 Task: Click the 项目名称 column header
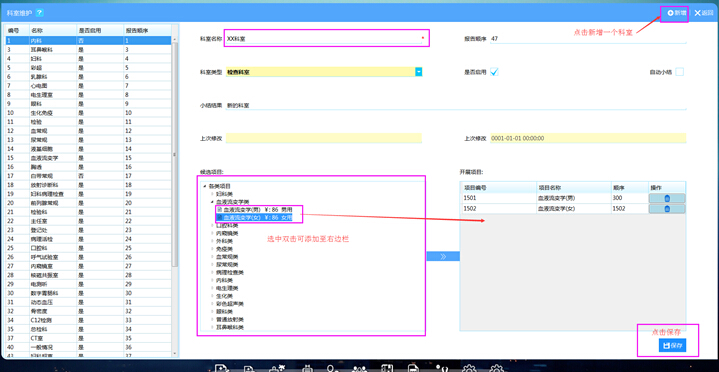pos(574,188)
